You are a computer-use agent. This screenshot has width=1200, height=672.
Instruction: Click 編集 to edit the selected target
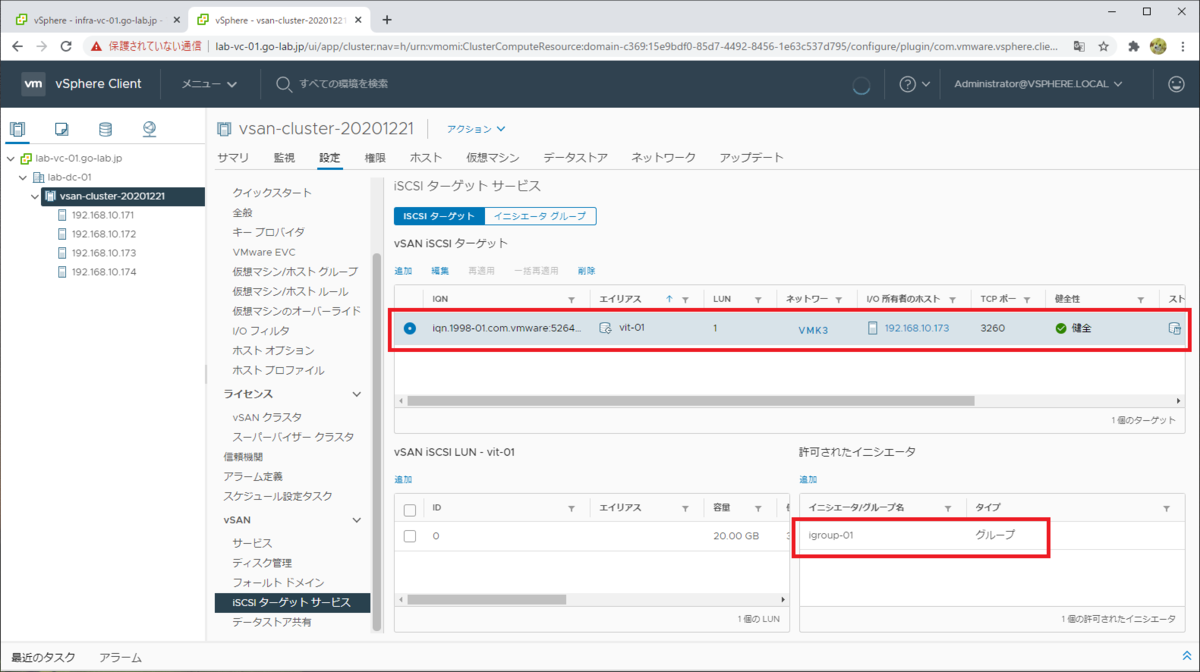(440, 271)
